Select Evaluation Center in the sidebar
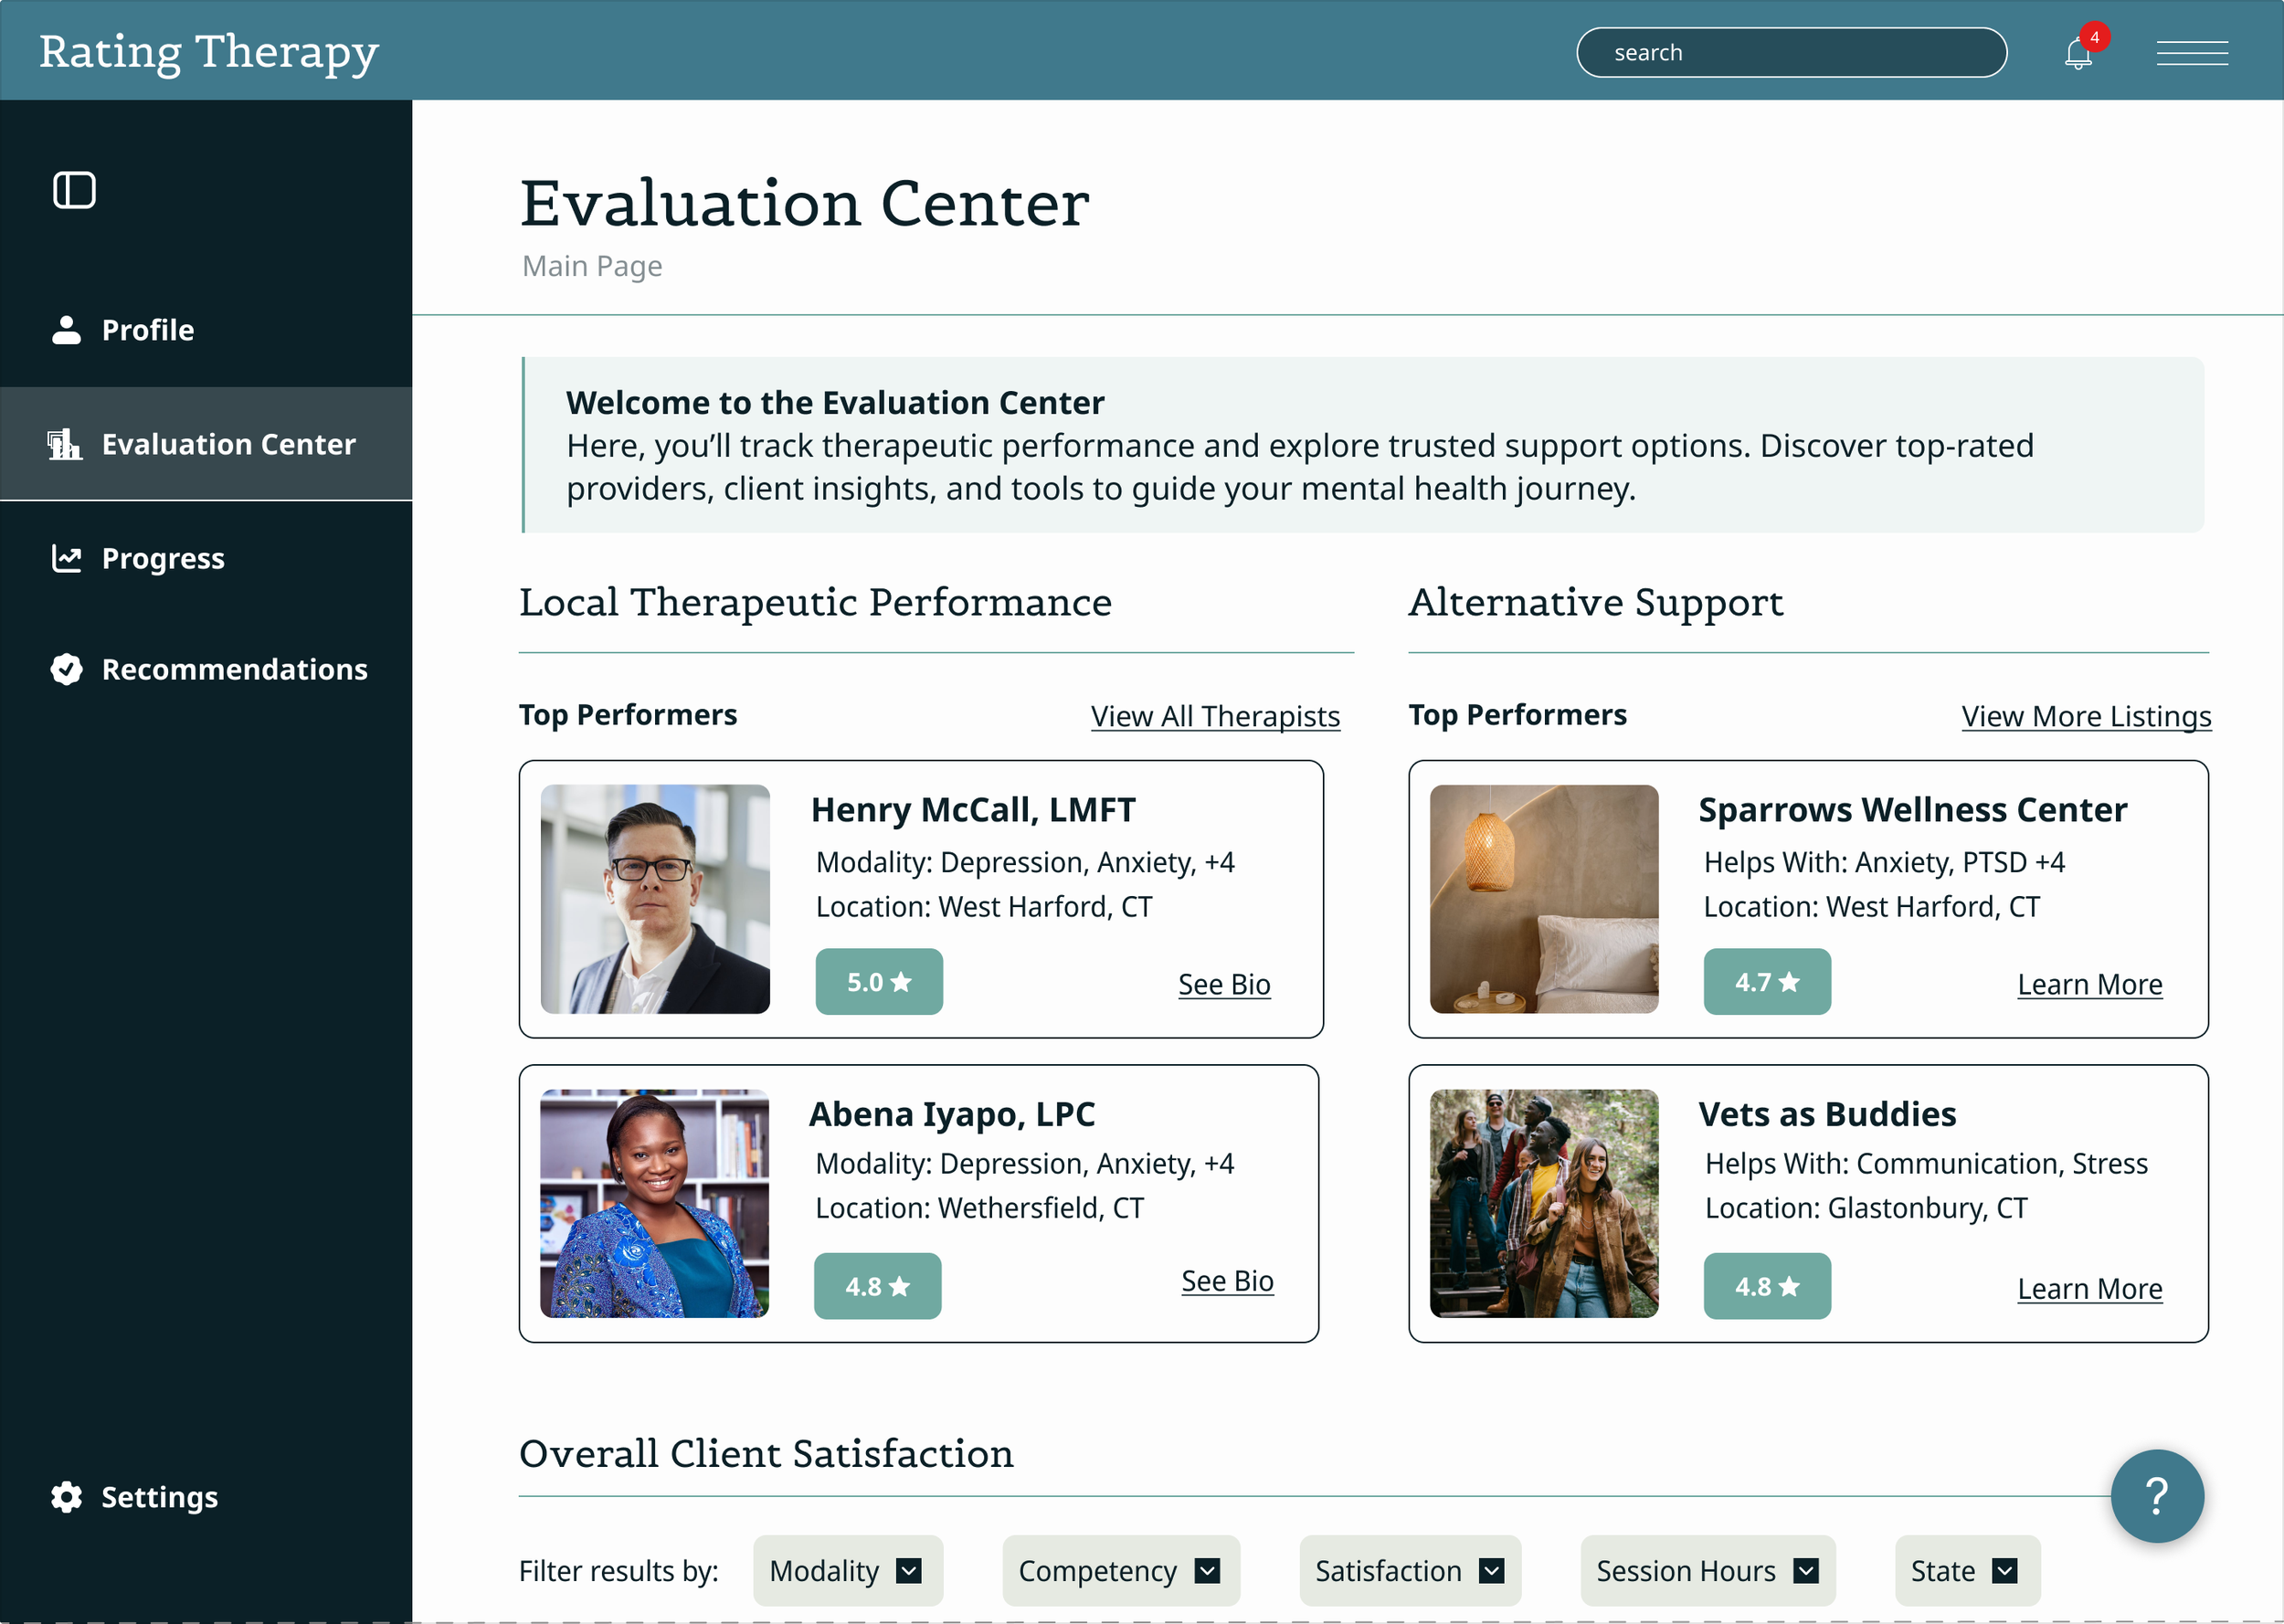2284x1624 pixels. pos(228,444)
